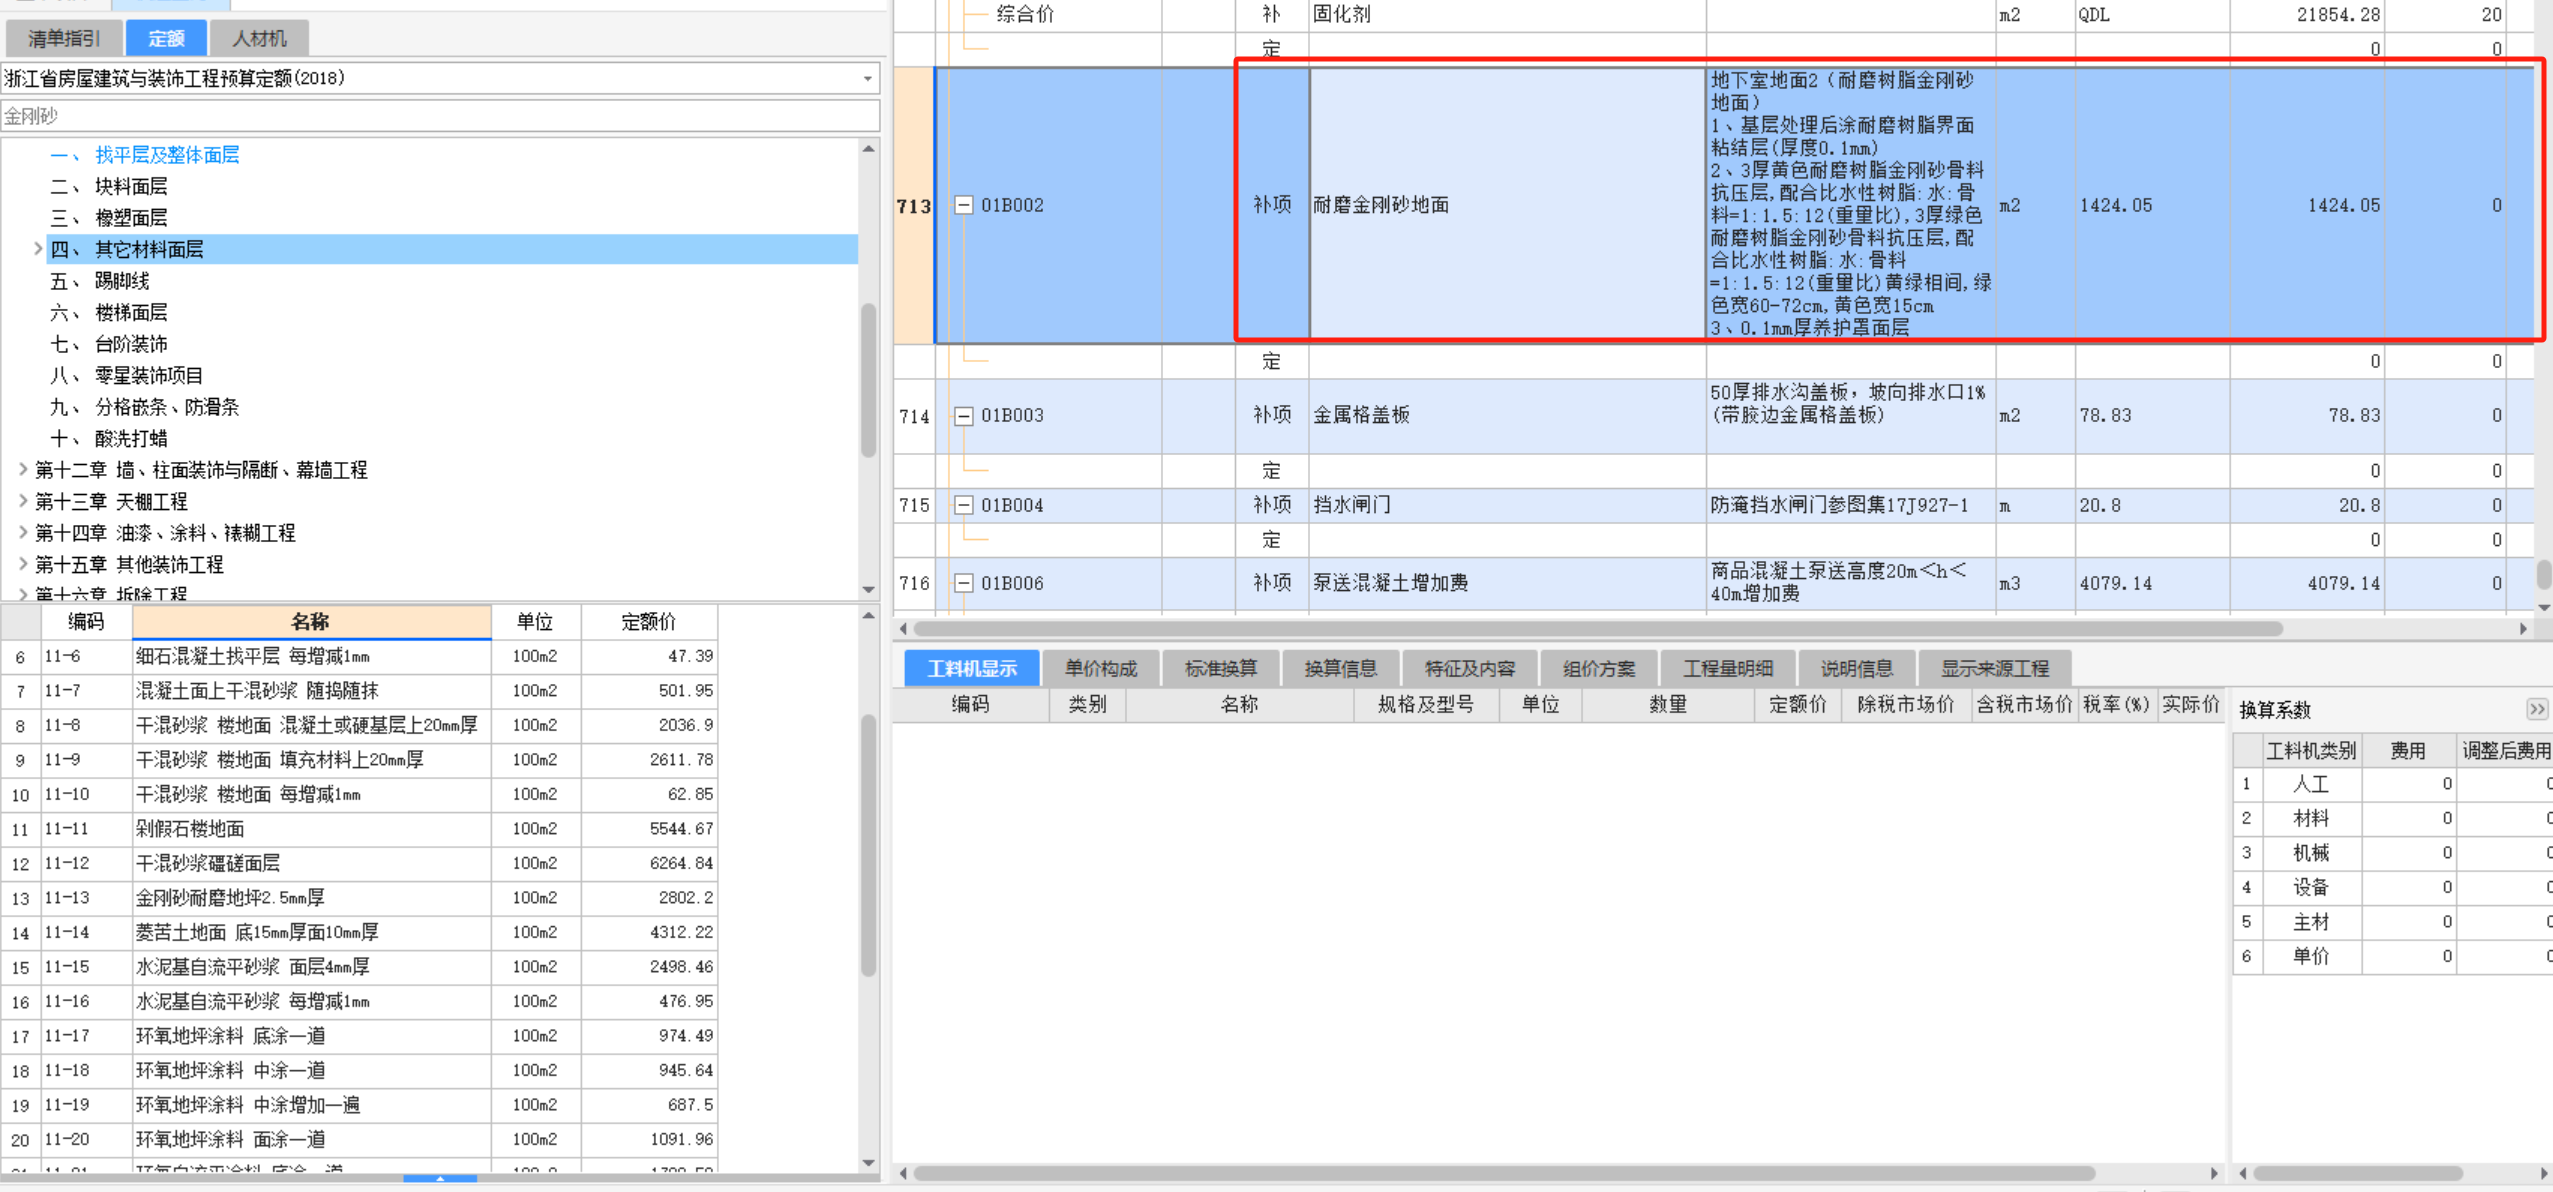
Task: Switch to the 工料机显示 tab
Action: [x=972, y=668]
